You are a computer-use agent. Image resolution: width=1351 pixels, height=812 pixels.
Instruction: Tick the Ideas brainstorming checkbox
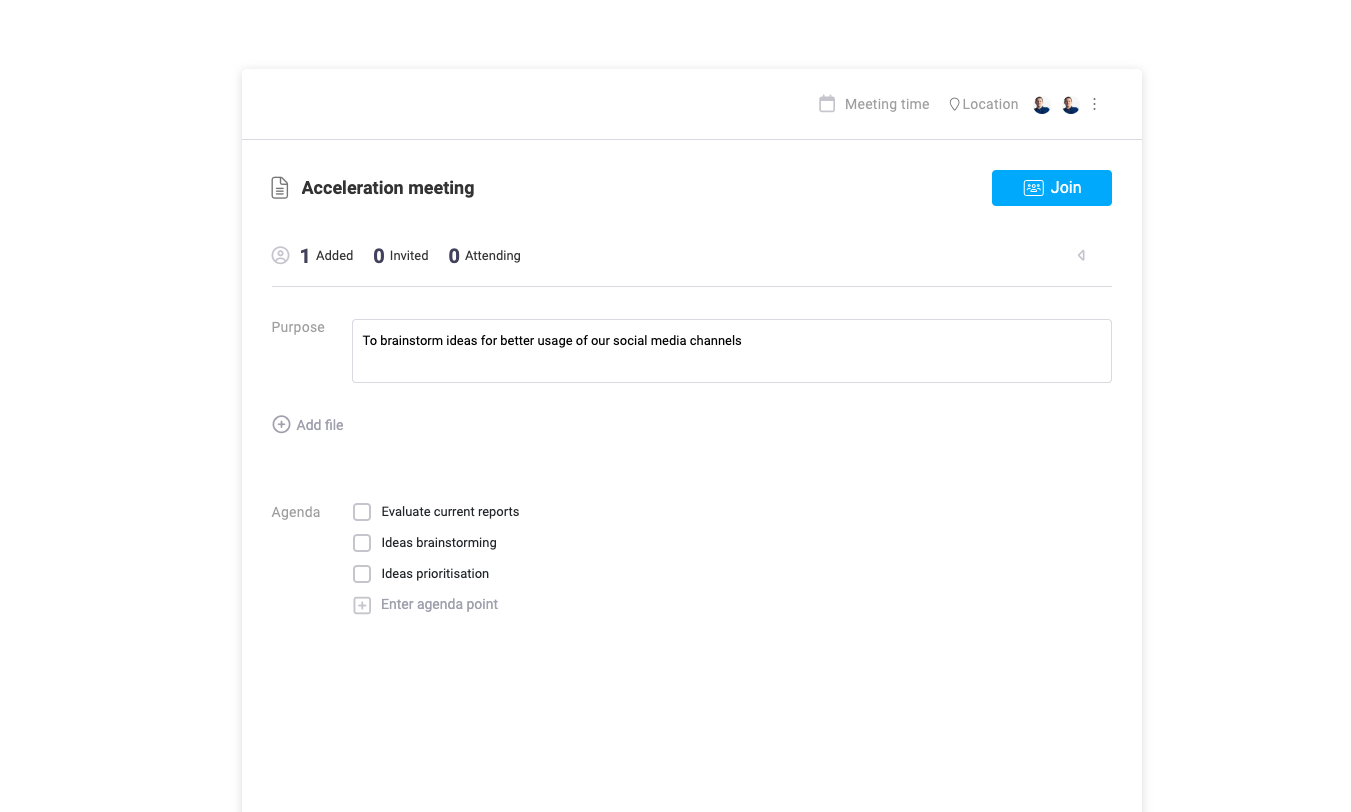point(362,543)
